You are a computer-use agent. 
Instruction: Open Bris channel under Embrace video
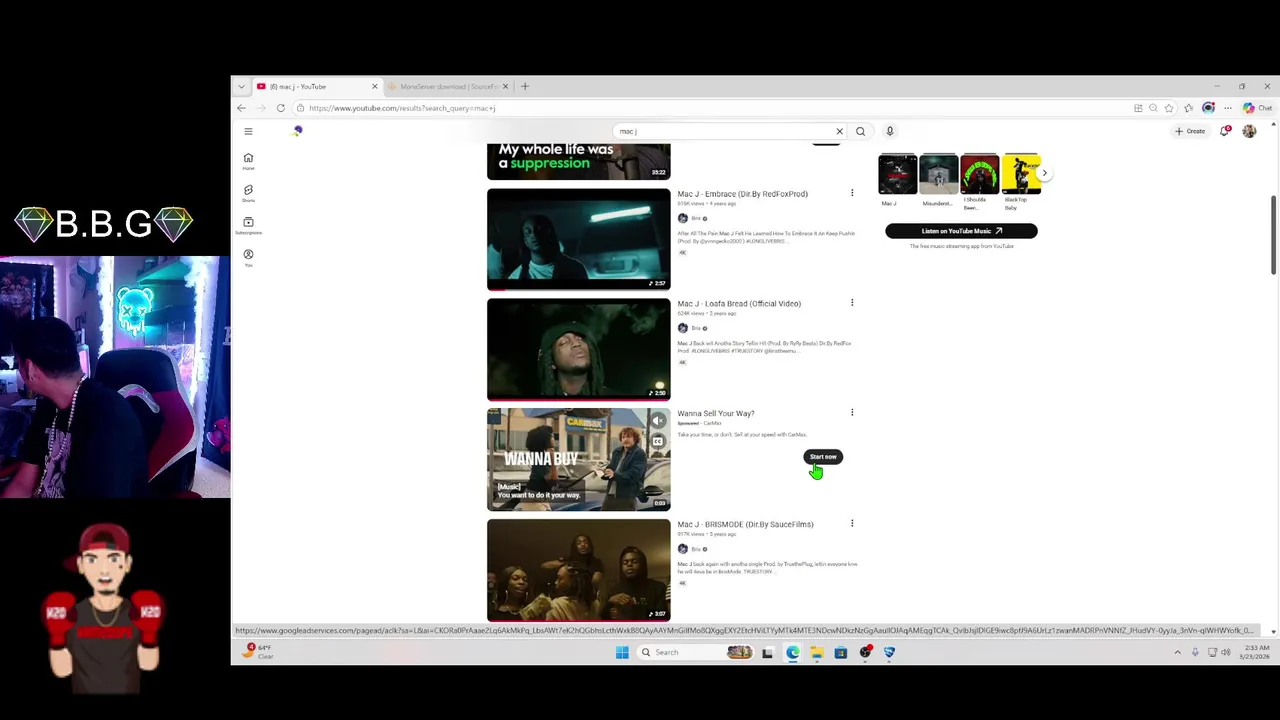pos(696,218)
